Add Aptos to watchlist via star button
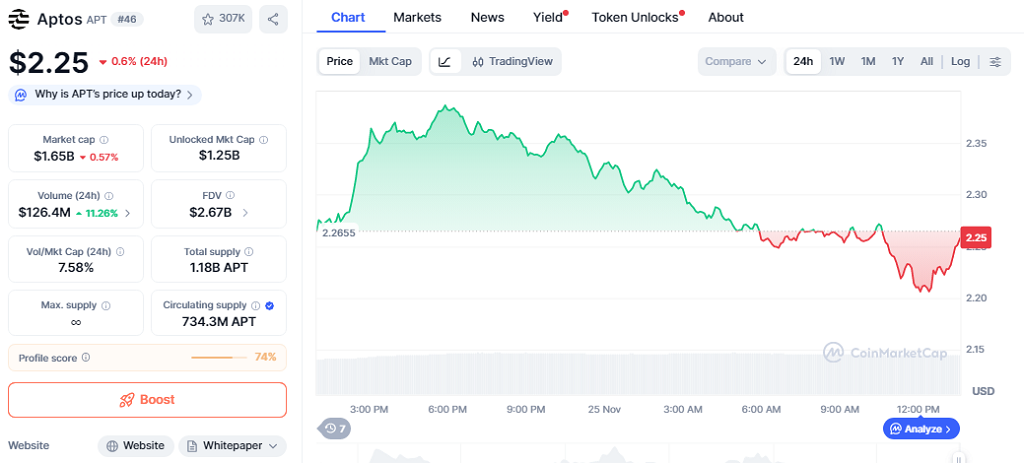This screenshot has width=1024, height=463. pyautogui.click(x=223, y=19)
